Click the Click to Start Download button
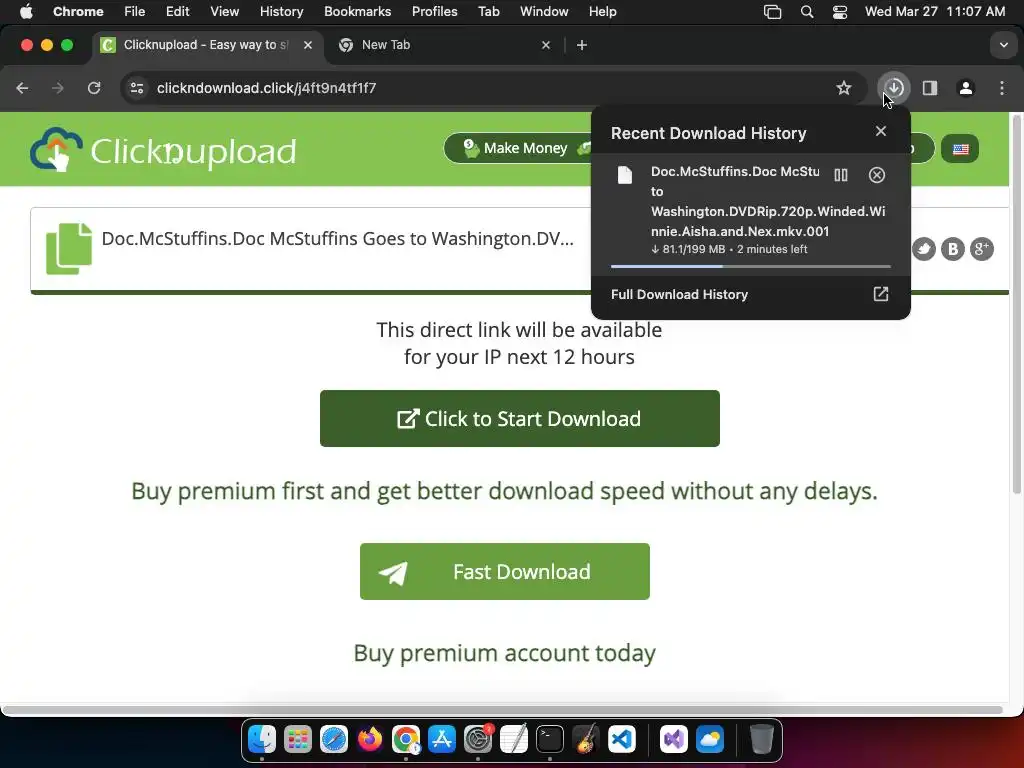This screenshot has height=768, width=1024. (x=520, y=419)
